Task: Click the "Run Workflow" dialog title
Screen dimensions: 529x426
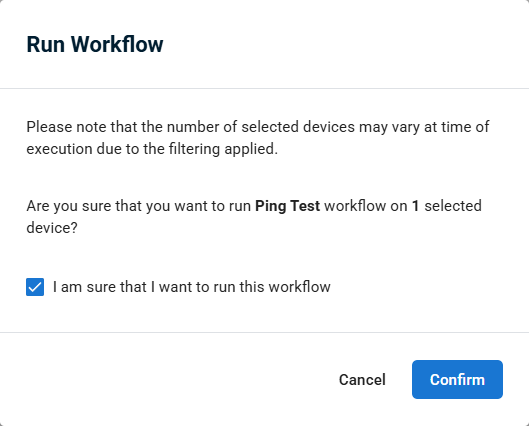Action: 95,44
